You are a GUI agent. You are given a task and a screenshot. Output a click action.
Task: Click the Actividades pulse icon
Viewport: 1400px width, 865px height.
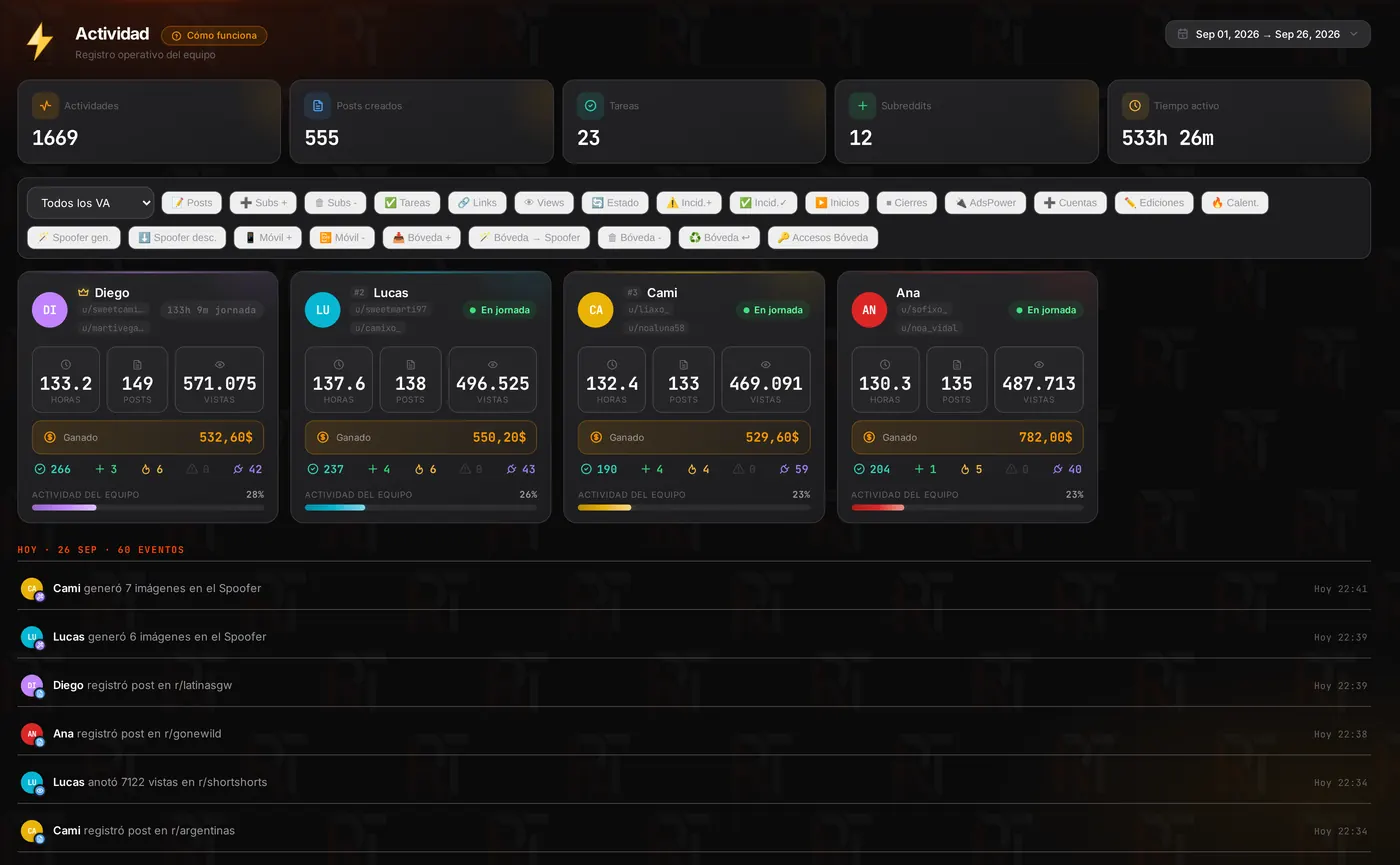(x=45, y=106)
